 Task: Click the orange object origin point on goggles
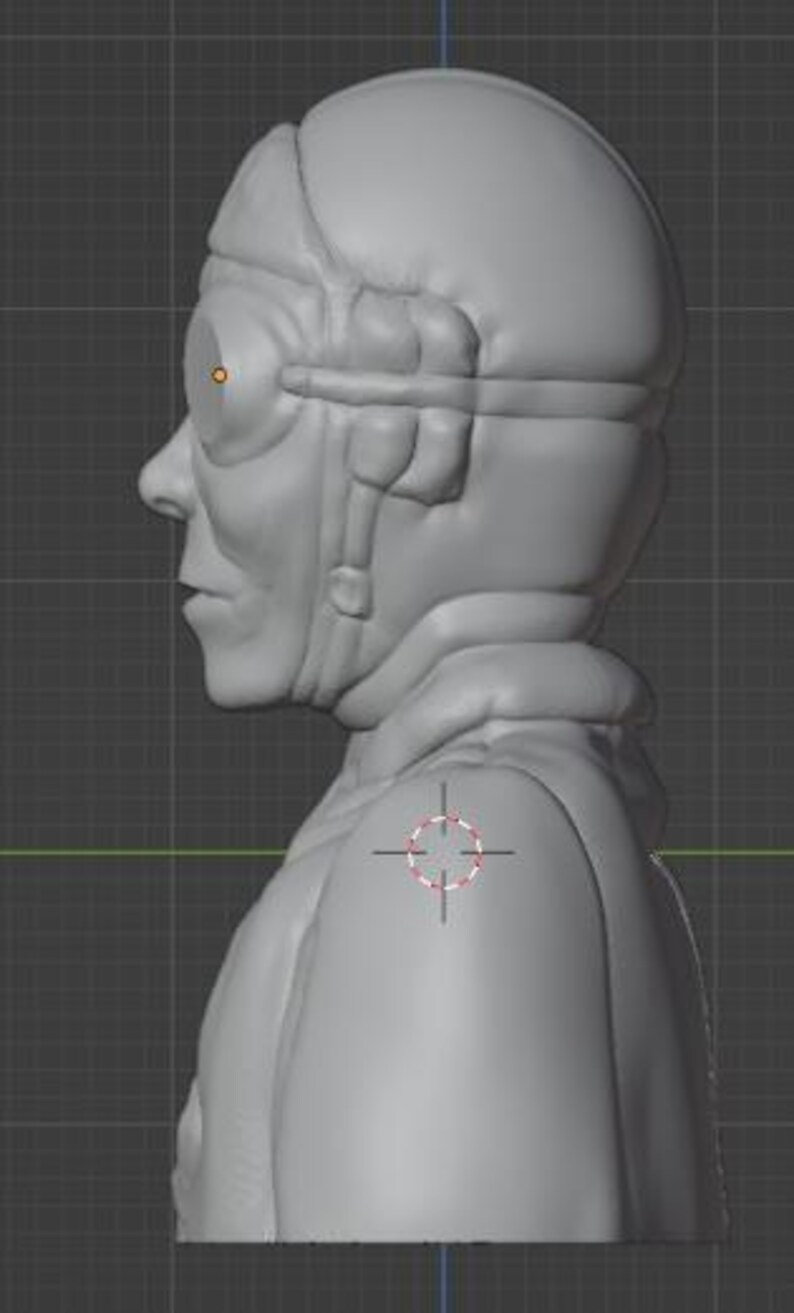(220, 376)
